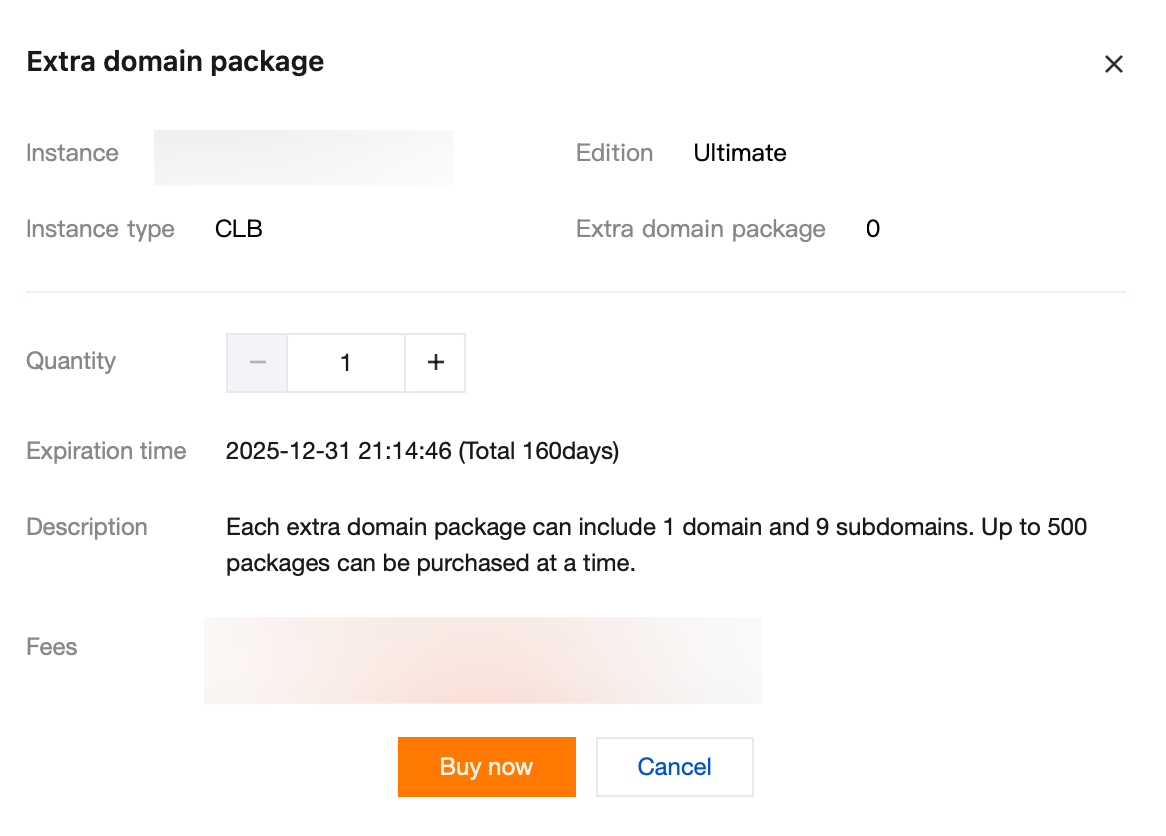1166x836 pixels.
Task: Click the blurred Fees amount area
Action: [482, 660]
